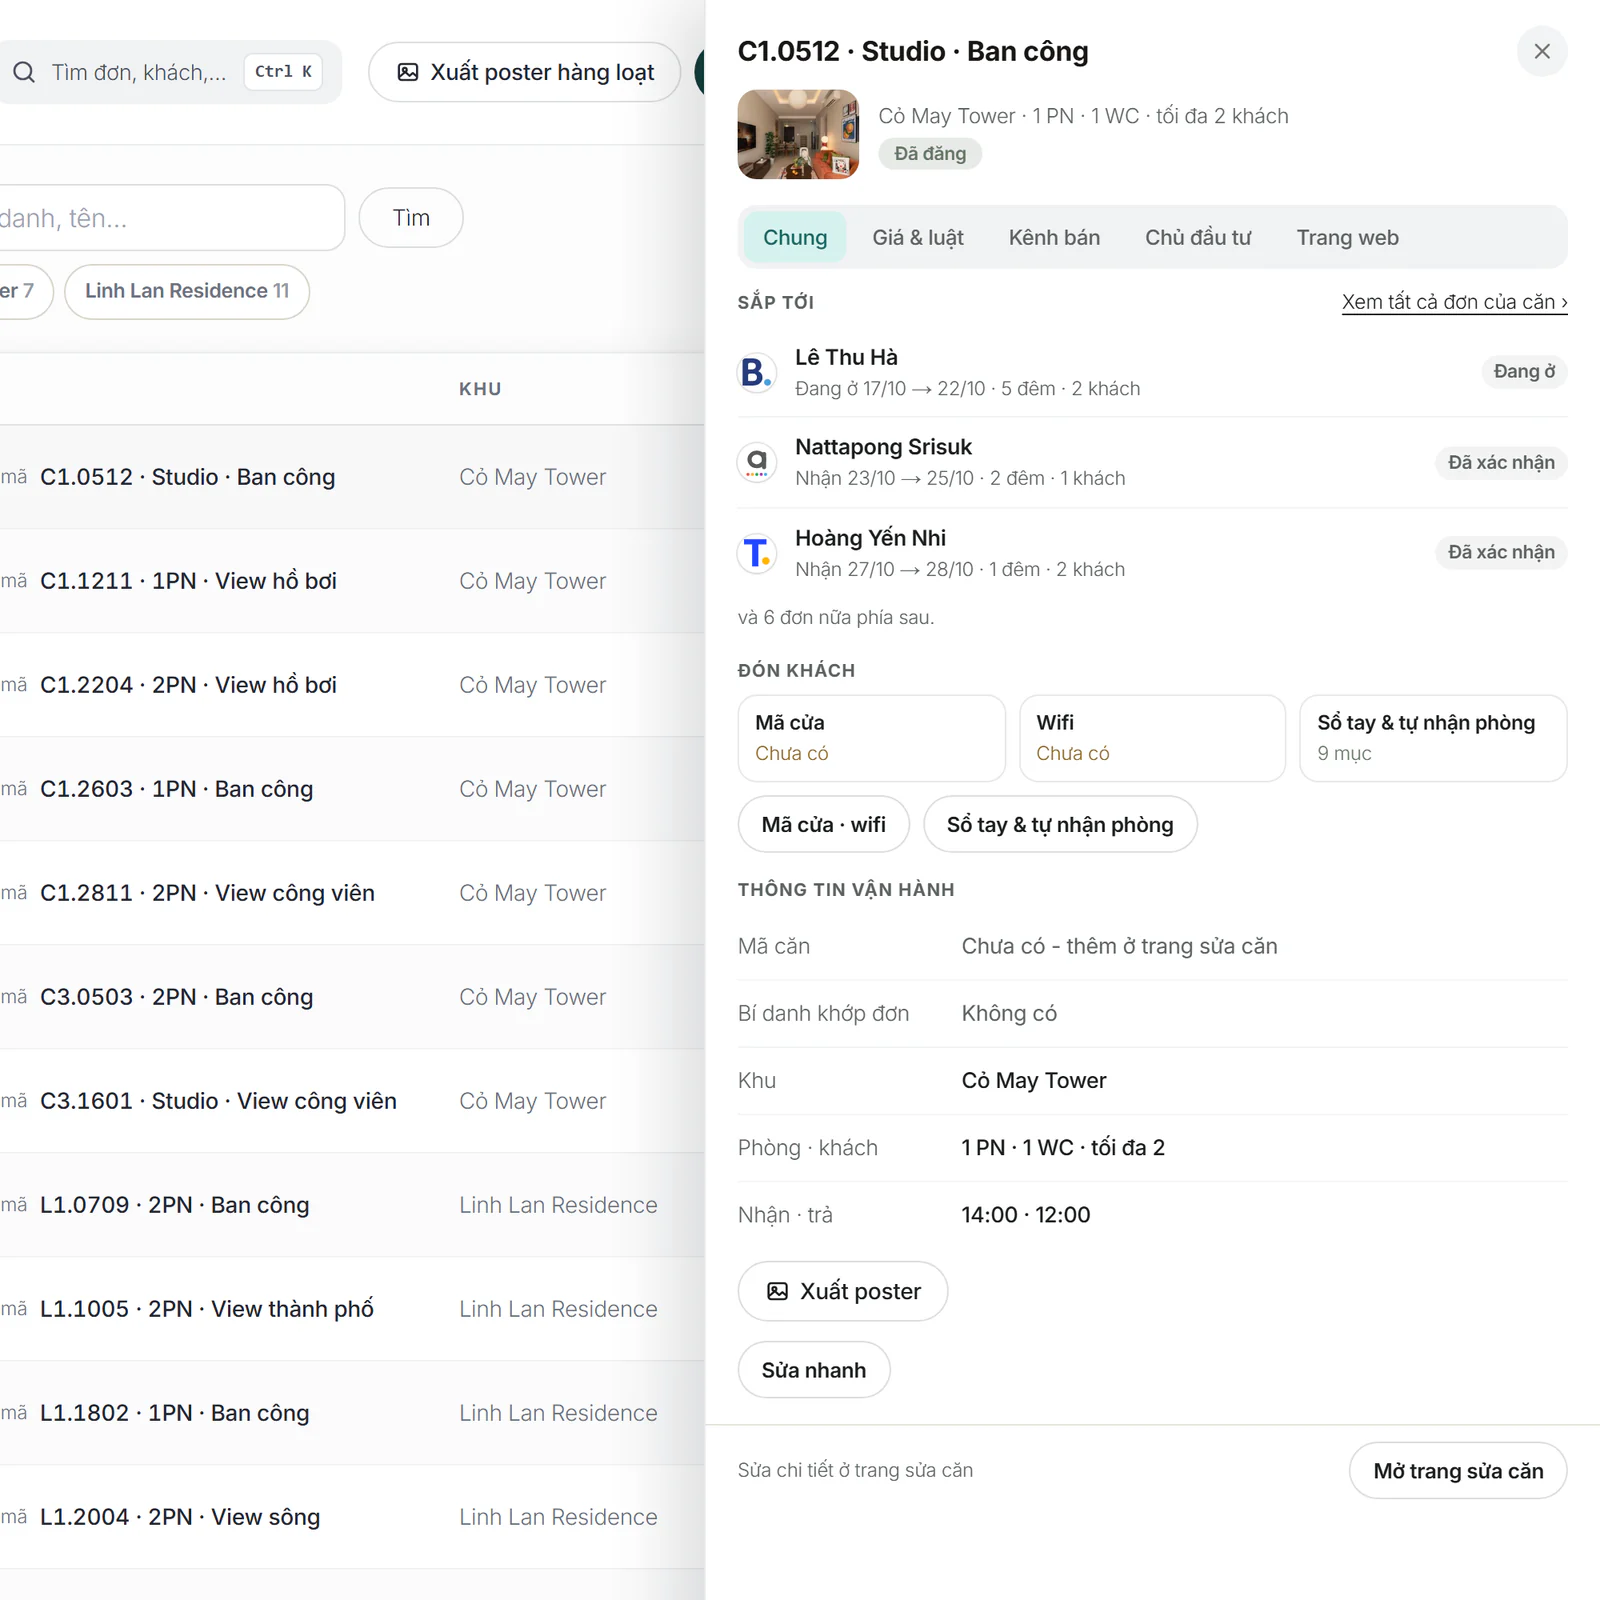
Task: Open the Kênh bán tab
Action: click(x=1054, y=237)
